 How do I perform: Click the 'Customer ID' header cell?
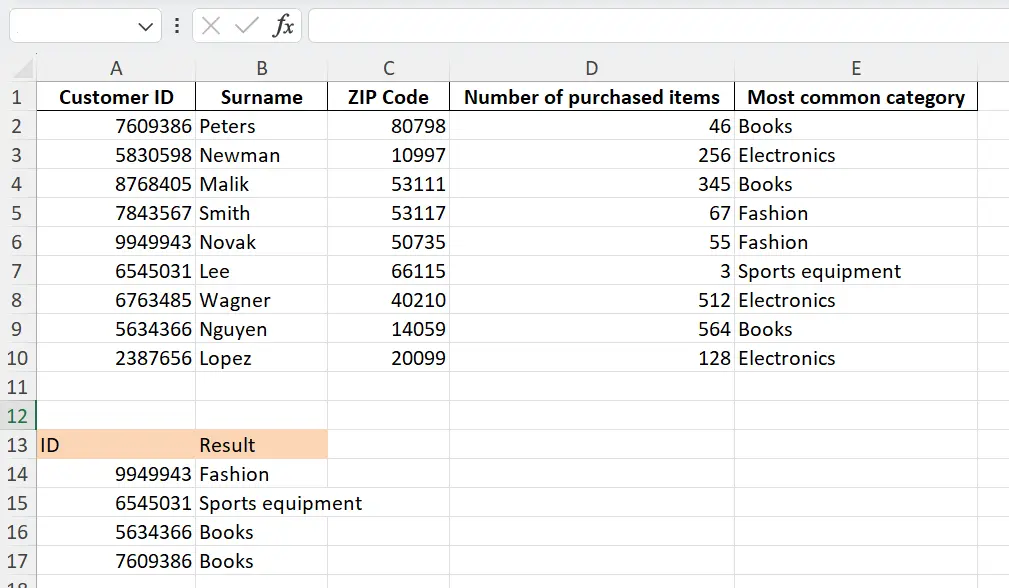click(116, 96)
